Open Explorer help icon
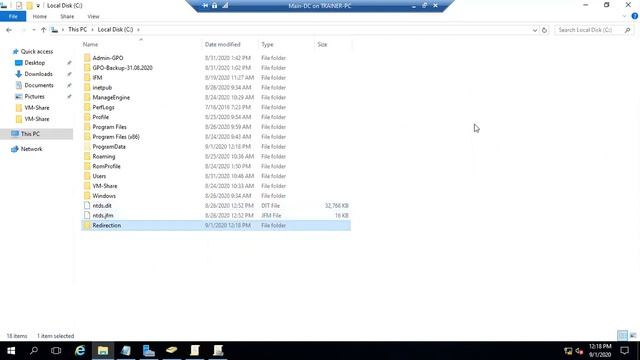This screenshot has height=360, width=640. click(634, 16)
